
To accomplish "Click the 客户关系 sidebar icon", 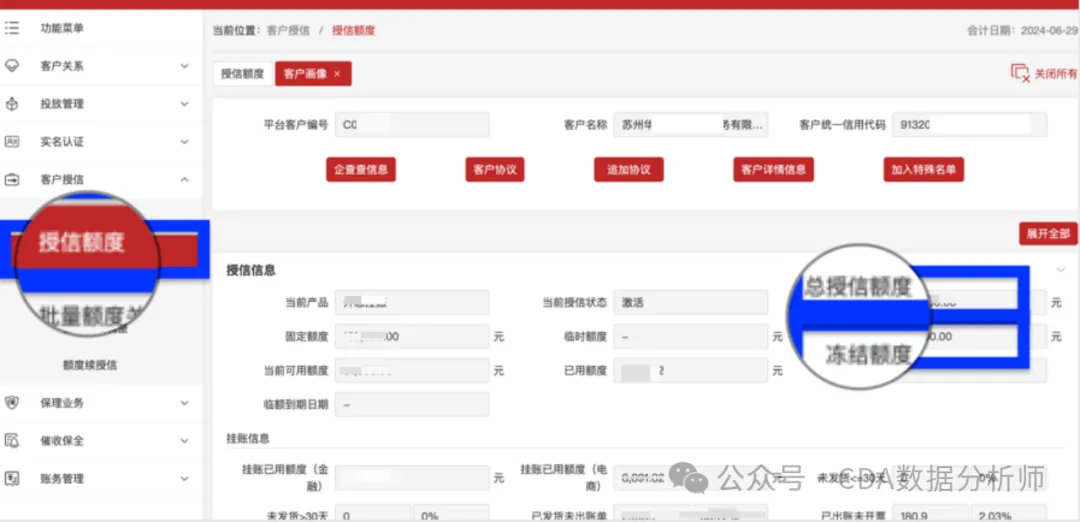I will coord(13,66).
